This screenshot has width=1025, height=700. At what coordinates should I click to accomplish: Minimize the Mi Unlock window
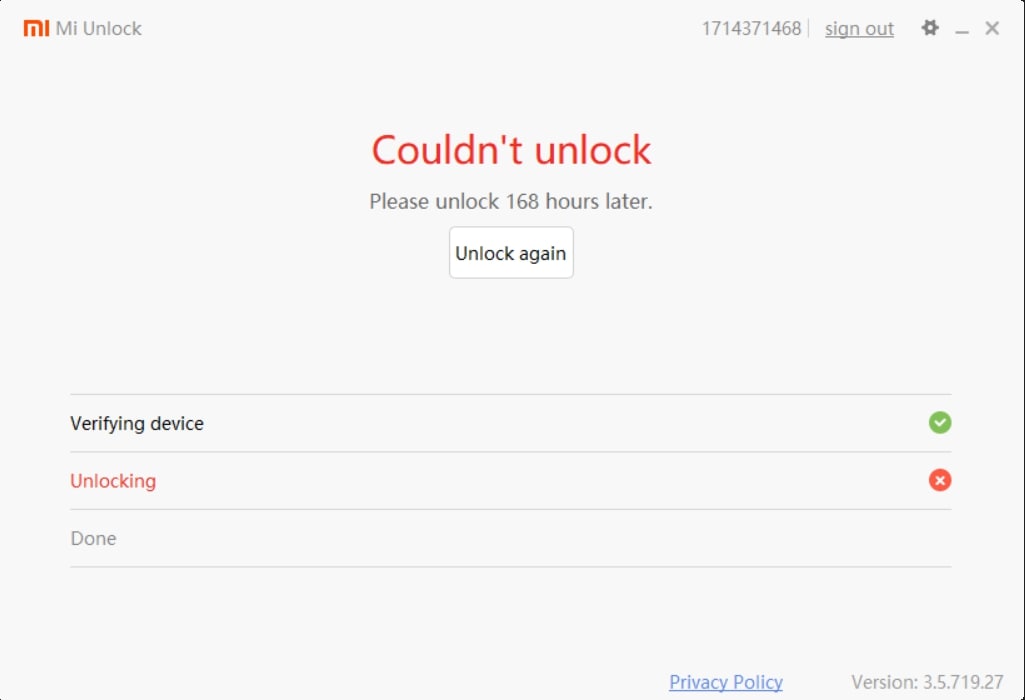coord(961,28)
